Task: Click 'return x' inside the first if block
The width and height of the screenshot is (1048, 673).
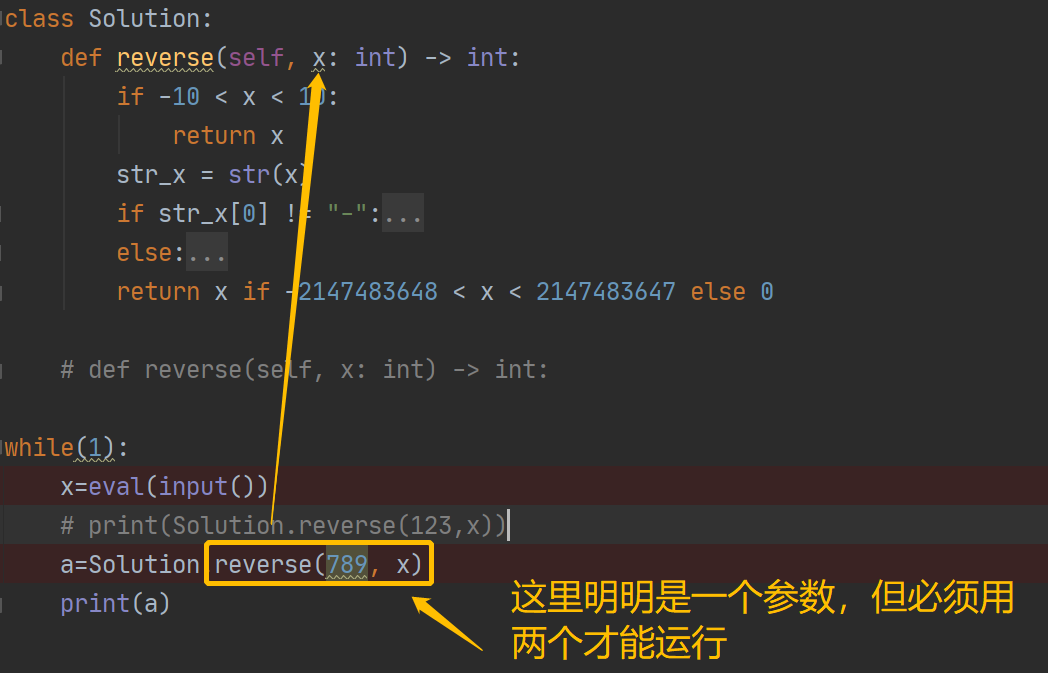Action: pyautogui.click(x=228, y=136)
